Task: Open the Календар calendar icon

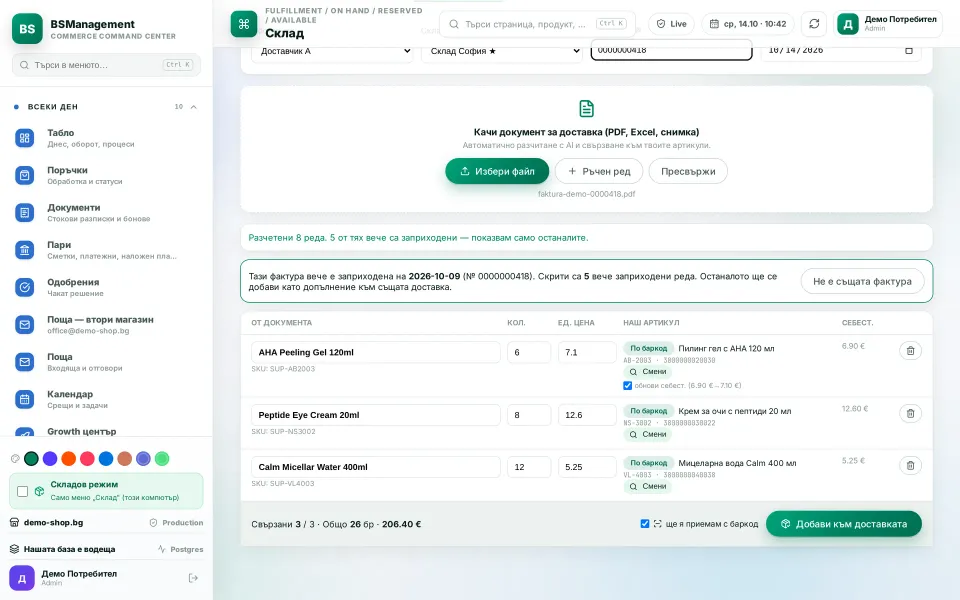Action: pos(24,399)
